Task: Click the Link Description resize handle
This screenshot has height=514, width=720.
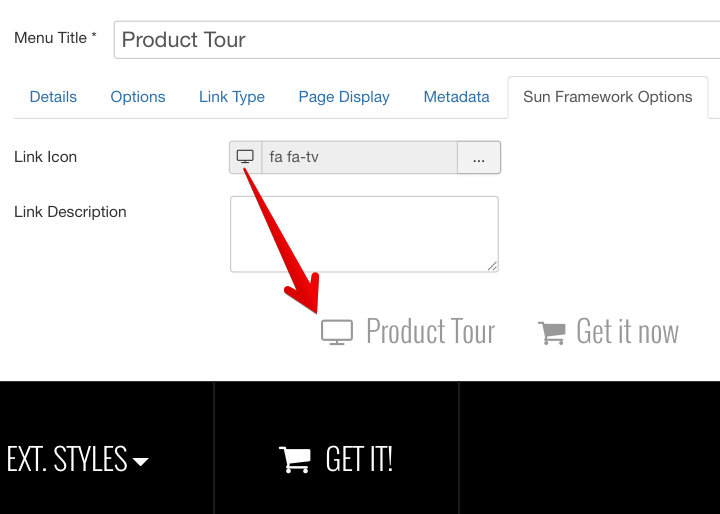Action: 492,266
